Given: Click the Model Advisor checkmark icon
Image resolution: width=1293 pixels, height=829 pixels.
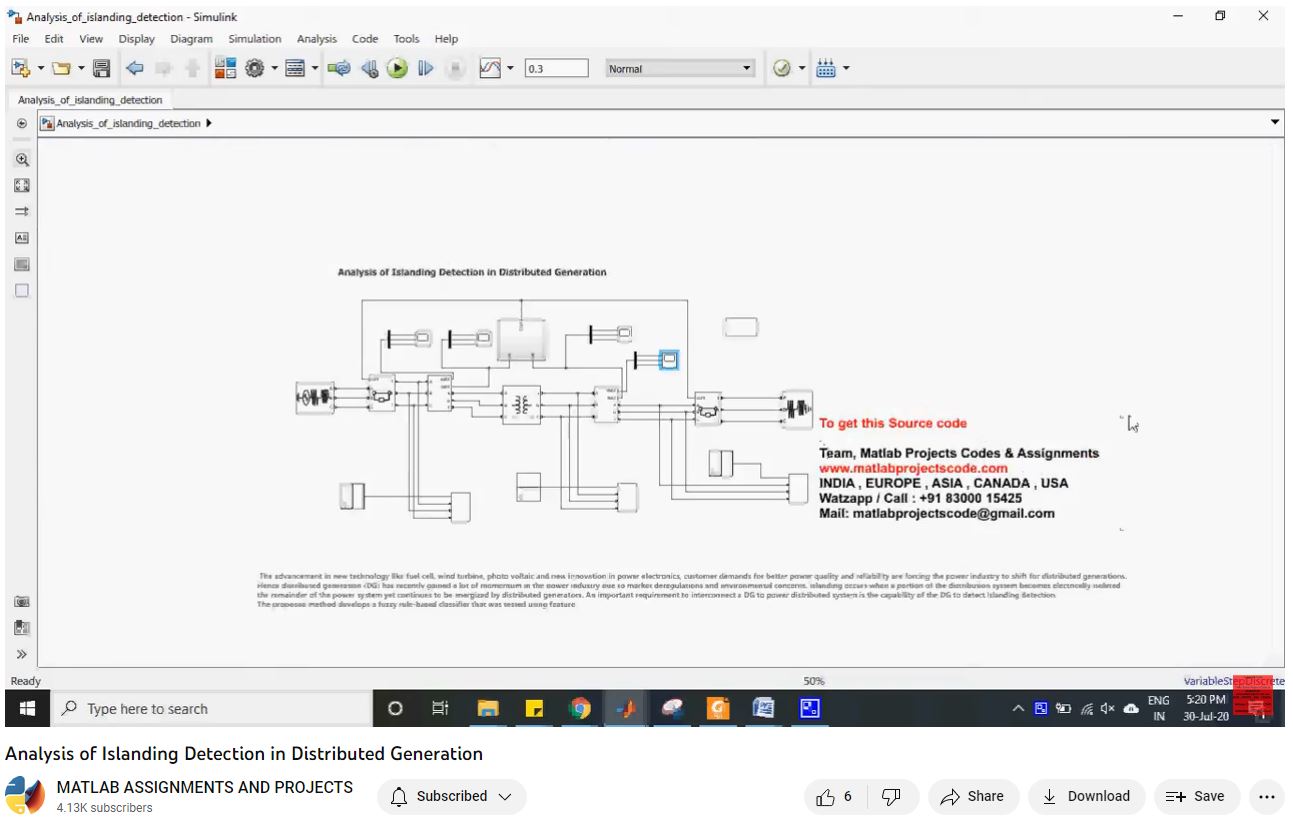Looking at the screenshot, I should coord(782,68).
